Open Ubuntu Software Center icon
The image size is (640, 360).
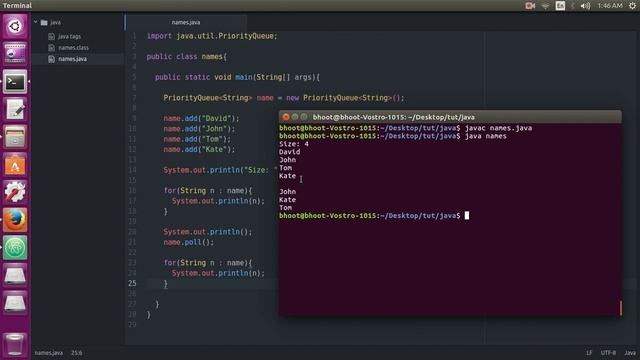tap(15, 165)
